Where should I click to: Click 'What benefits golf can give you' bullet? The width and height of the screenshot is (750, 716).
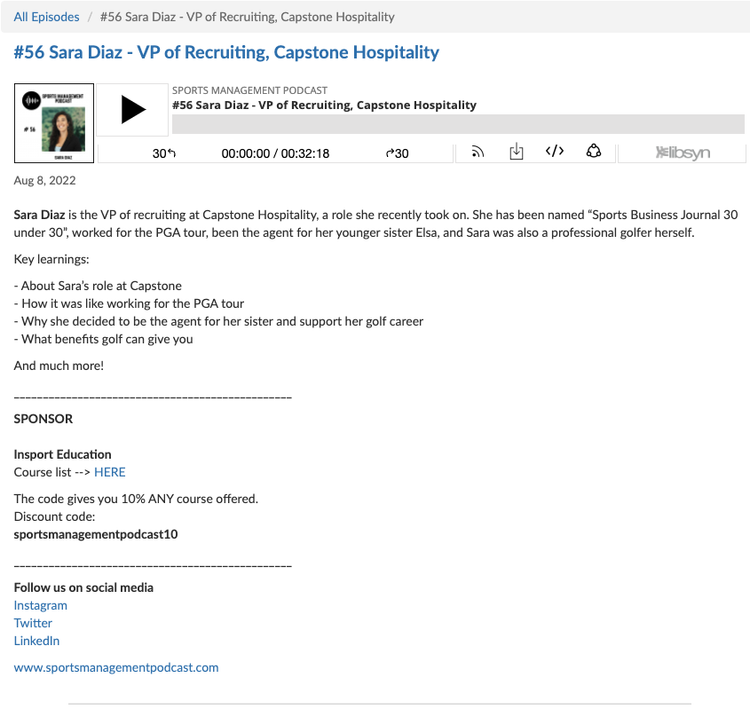coord(104,339)
